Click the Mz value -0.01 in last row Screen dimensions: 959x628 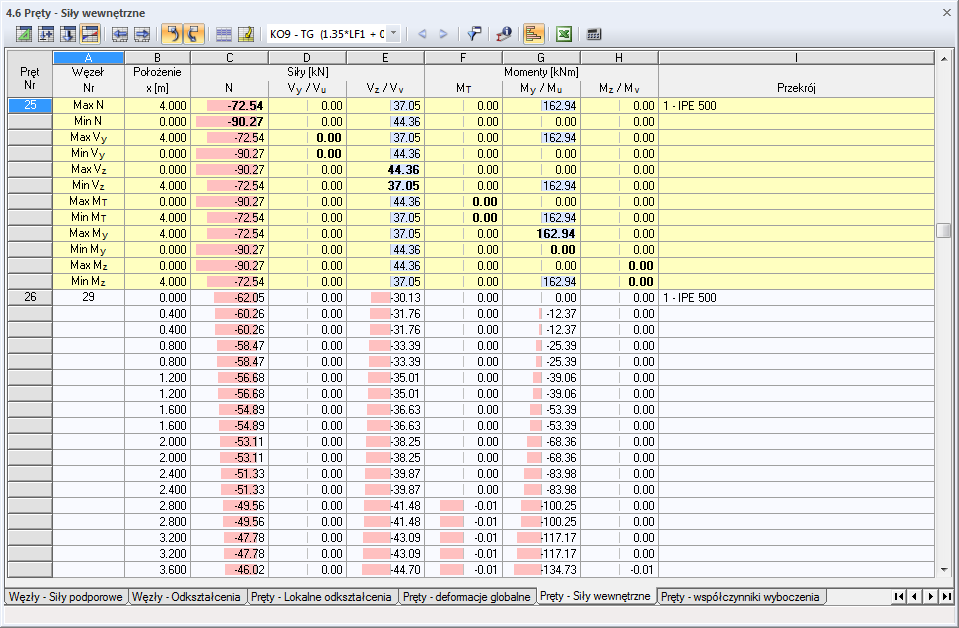click(620, 569)
